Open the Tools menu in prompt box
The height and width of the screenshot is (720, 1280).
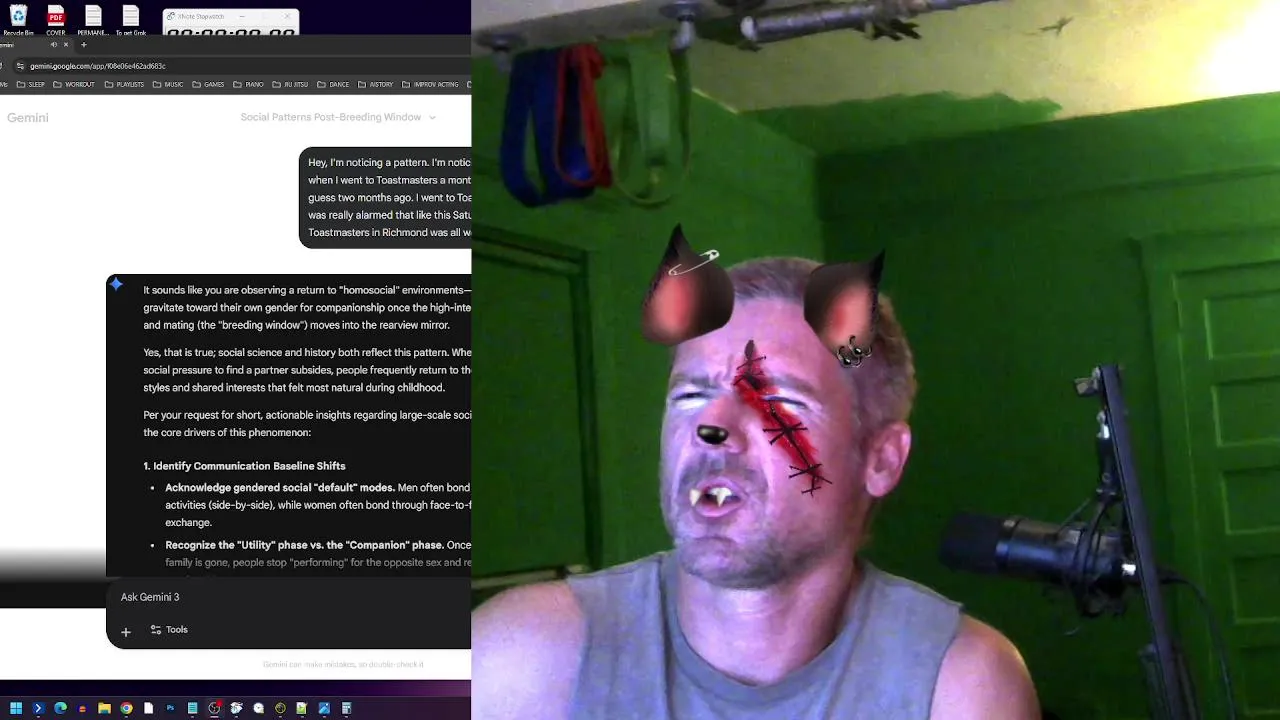pyautogui.click(x=169, y=630)
